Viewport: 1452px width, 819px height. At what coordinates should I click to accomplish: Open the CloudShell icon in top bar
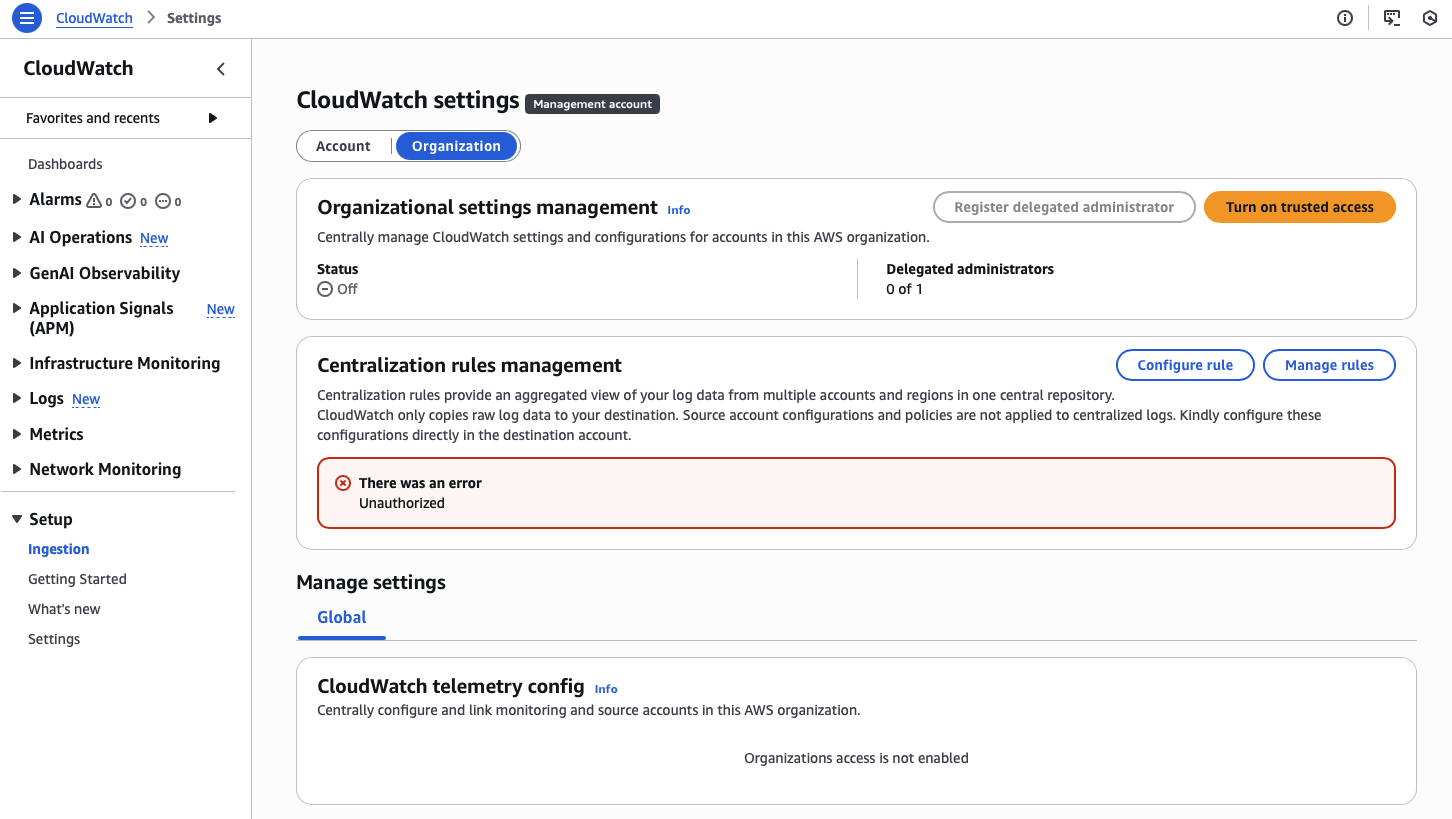(1391, 18)
